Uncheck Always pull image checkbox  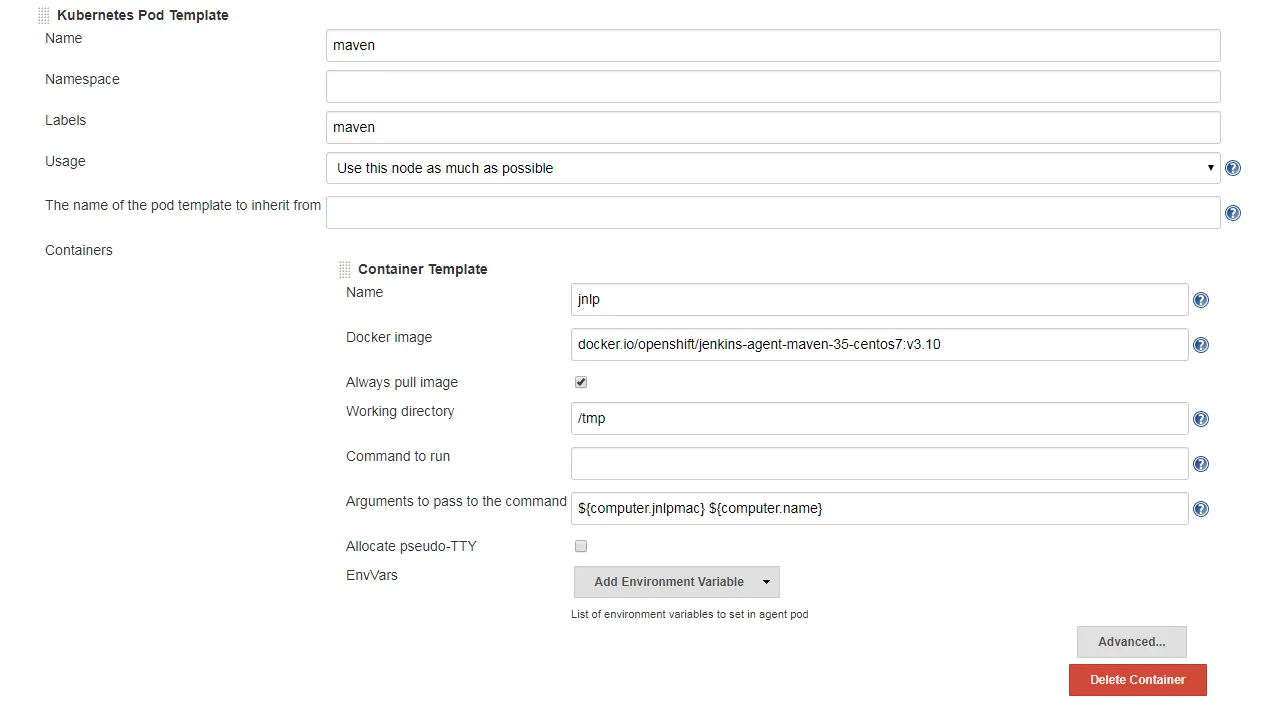581,382
